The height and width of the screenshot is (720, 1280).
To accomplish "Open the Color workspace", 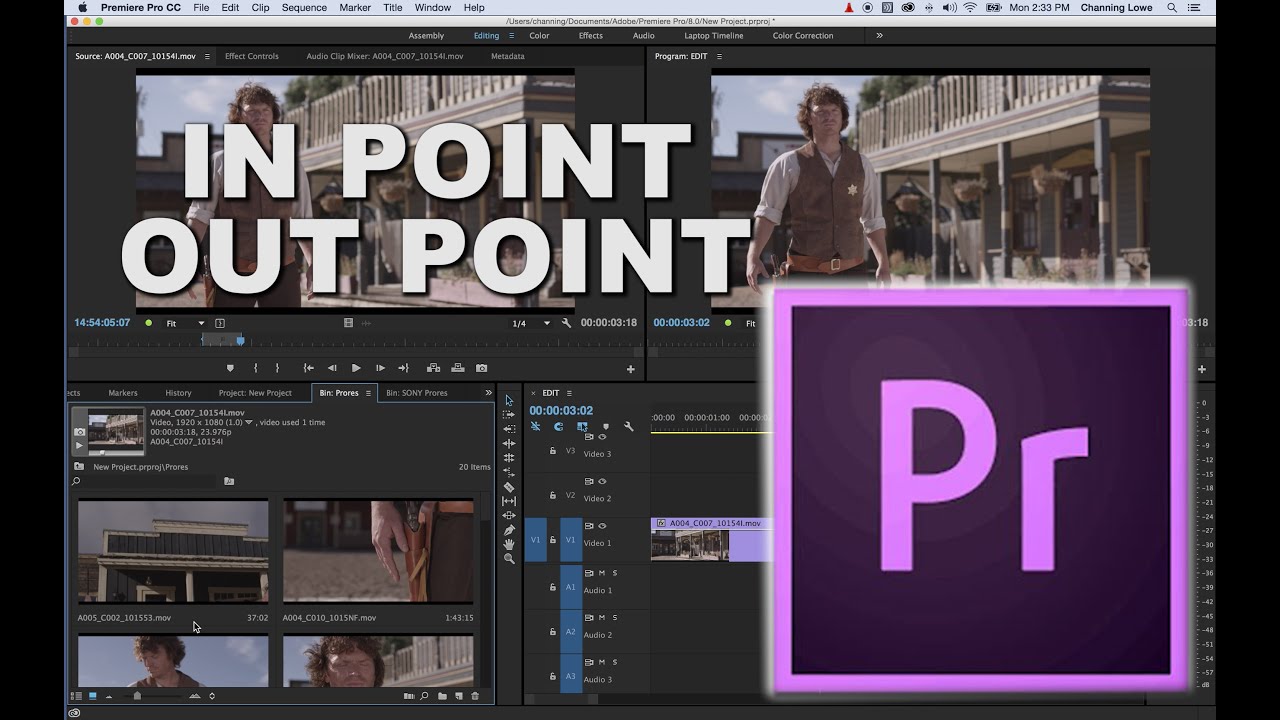I will (539, 35).
